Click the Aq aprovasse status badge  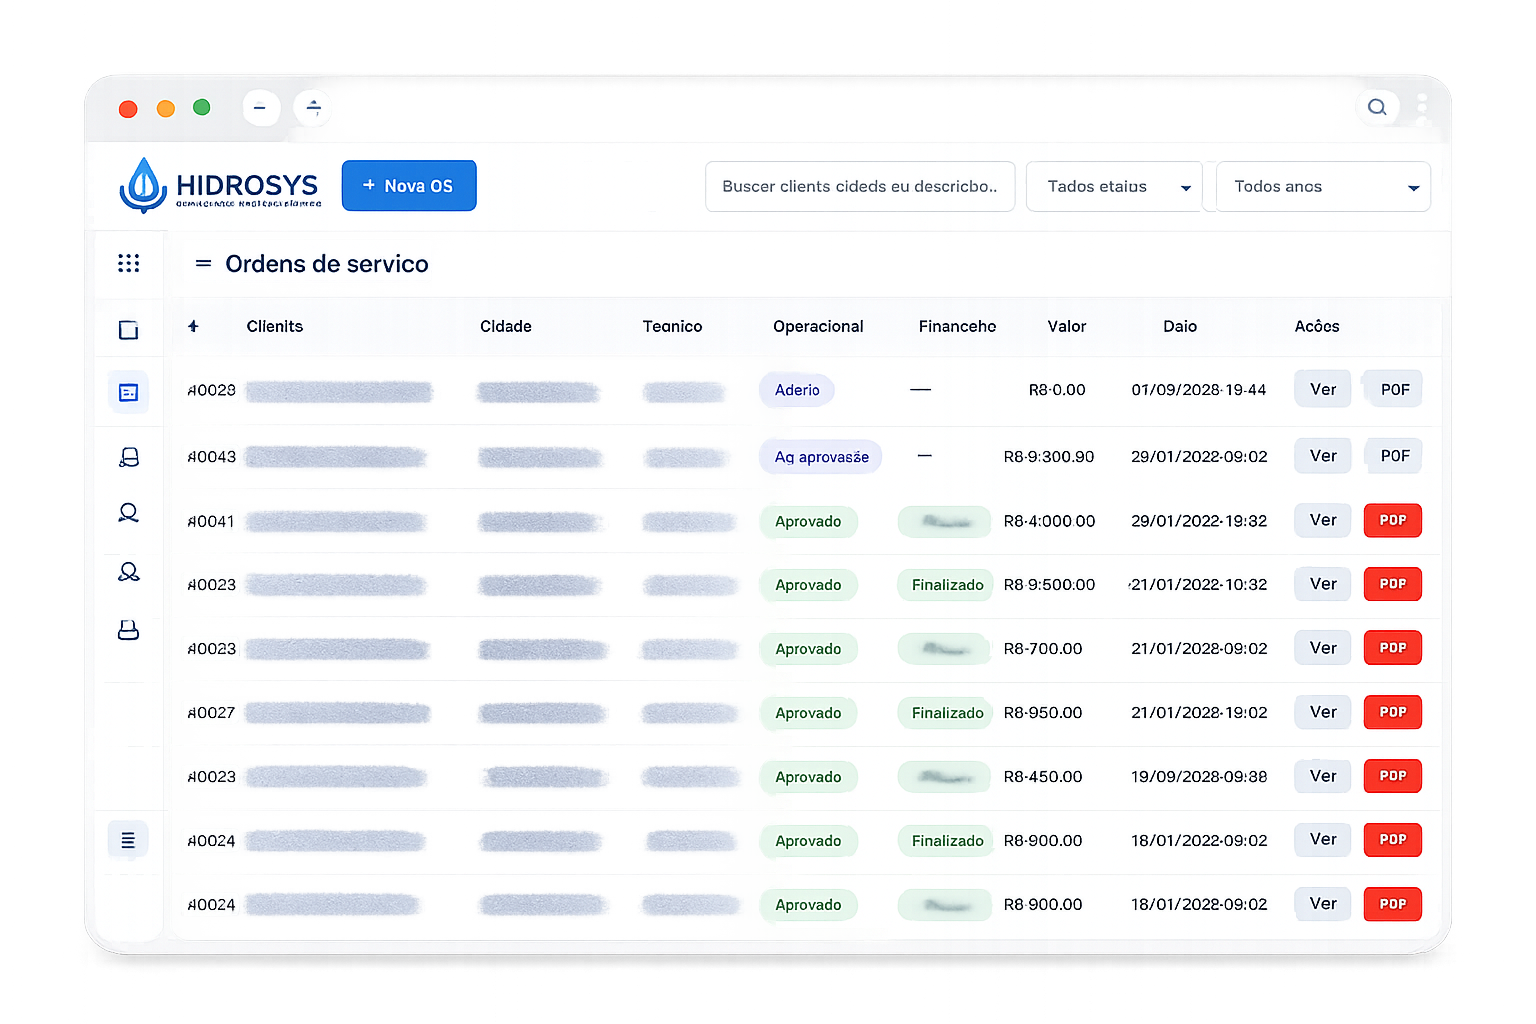[821, 457]
